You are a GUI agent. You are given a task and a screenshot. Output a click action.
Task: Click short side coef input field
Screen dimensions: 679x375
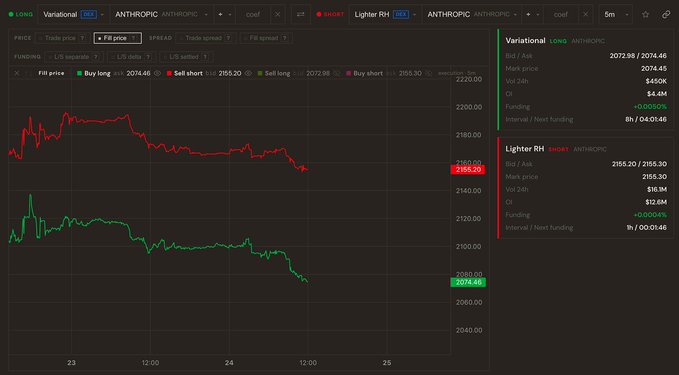(560, 14)
